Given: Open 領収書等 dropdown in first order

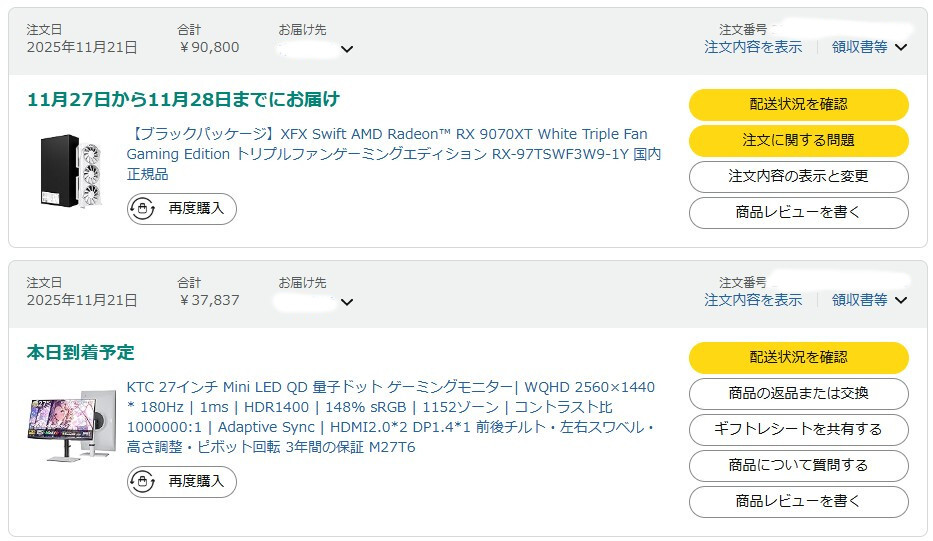Looking at the screenshot, I should [869, 47].
